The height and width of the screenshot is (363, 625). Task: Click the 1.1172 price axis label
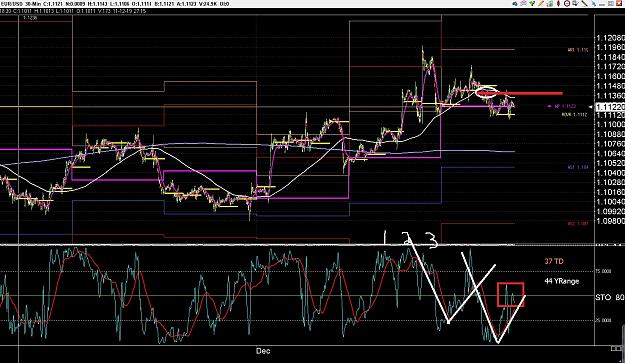tap(610, 67)
